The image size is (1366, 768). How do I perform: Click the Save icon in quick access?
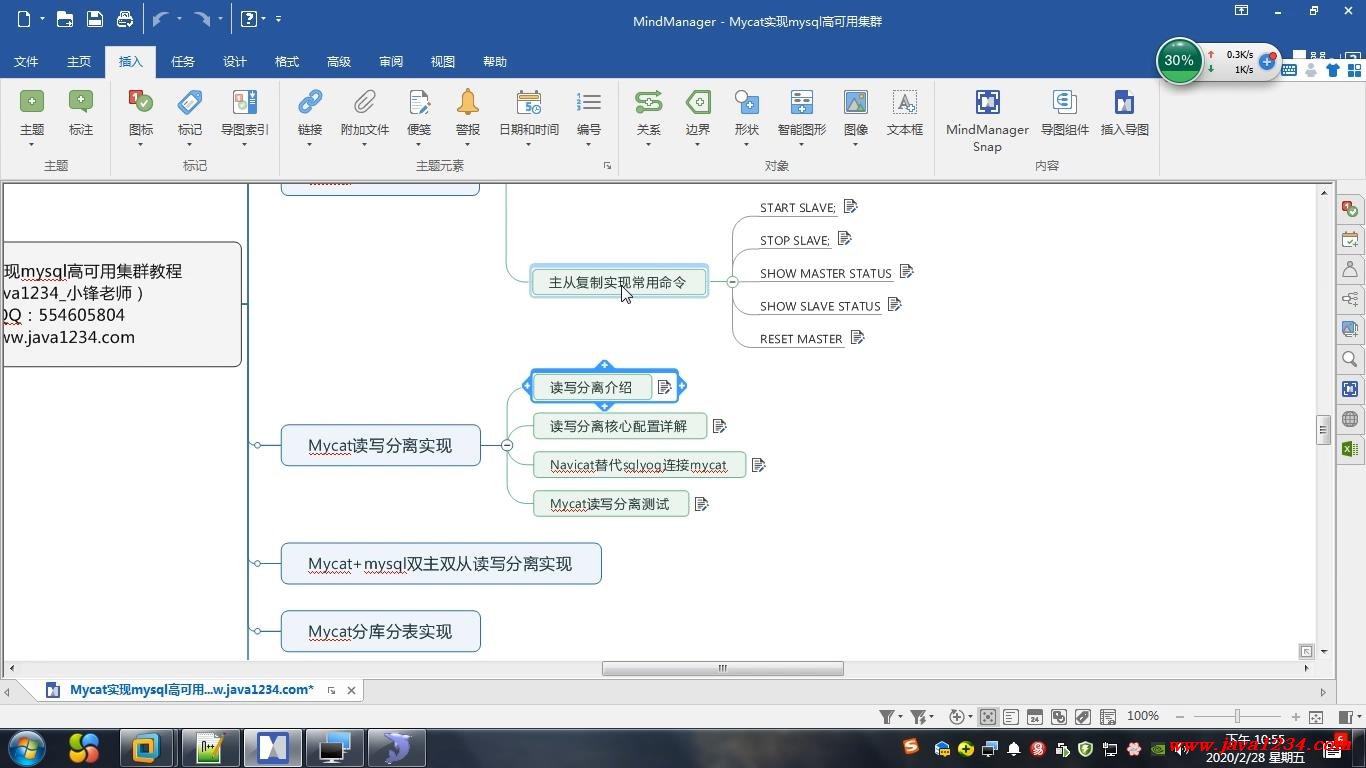pos(95,19)
